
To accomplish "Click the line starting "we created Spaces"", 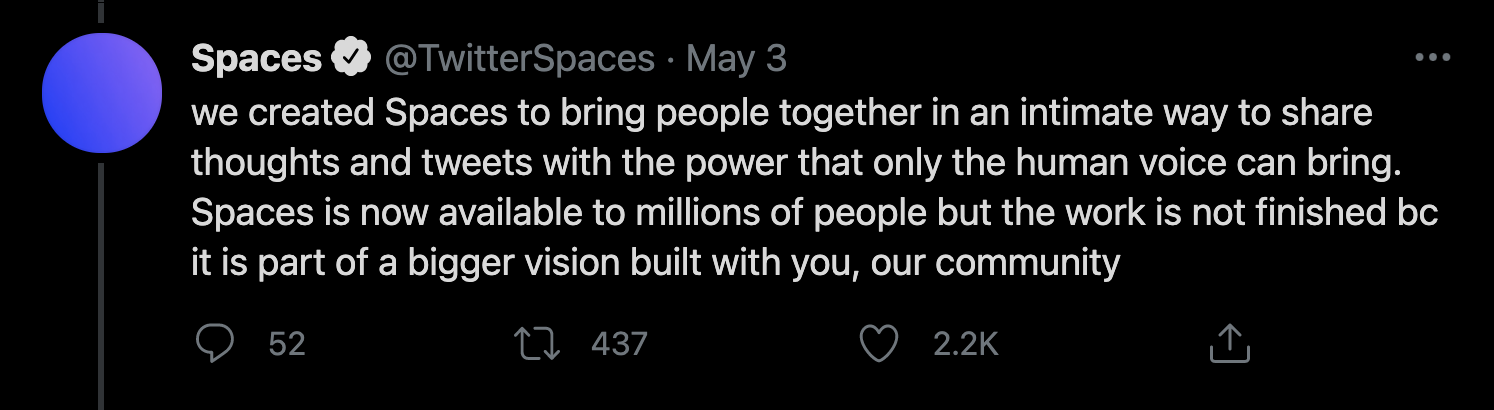I will (781, 114).
